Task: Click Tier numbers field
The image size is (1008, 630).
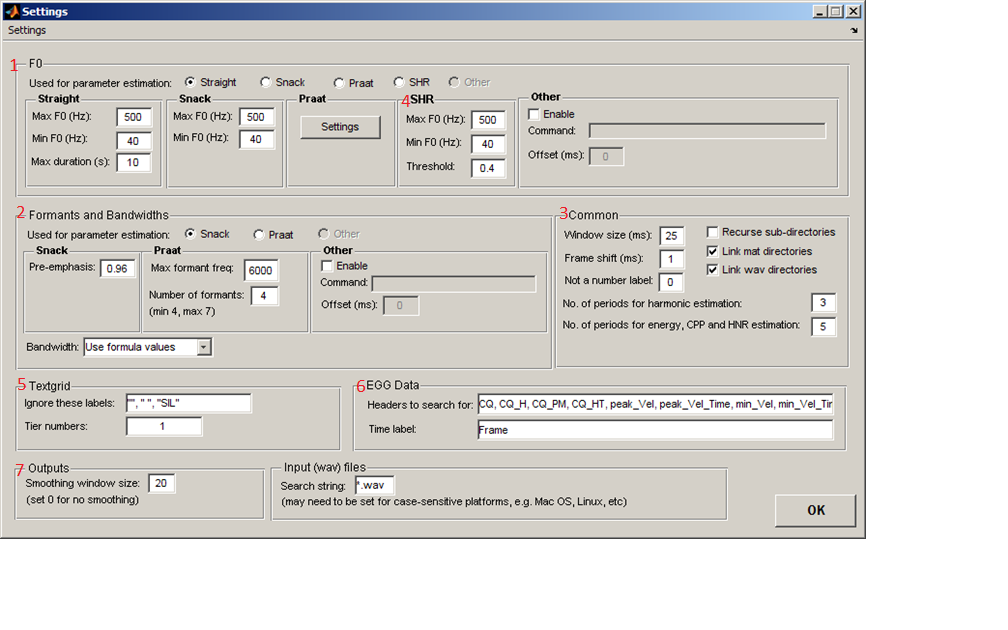Action: (164, 426)
